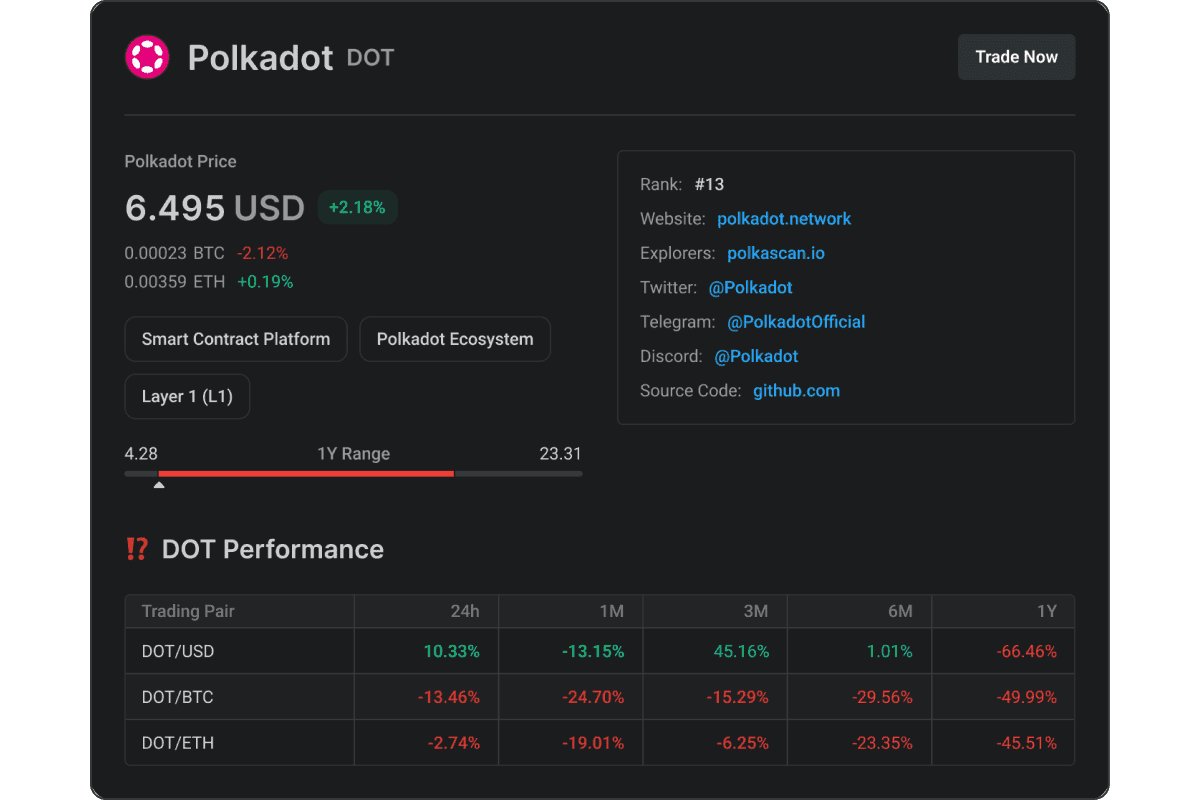Click the -23.35% cell in the table
This screenshot has height=800, width=1200.
[x=881, y=743]
